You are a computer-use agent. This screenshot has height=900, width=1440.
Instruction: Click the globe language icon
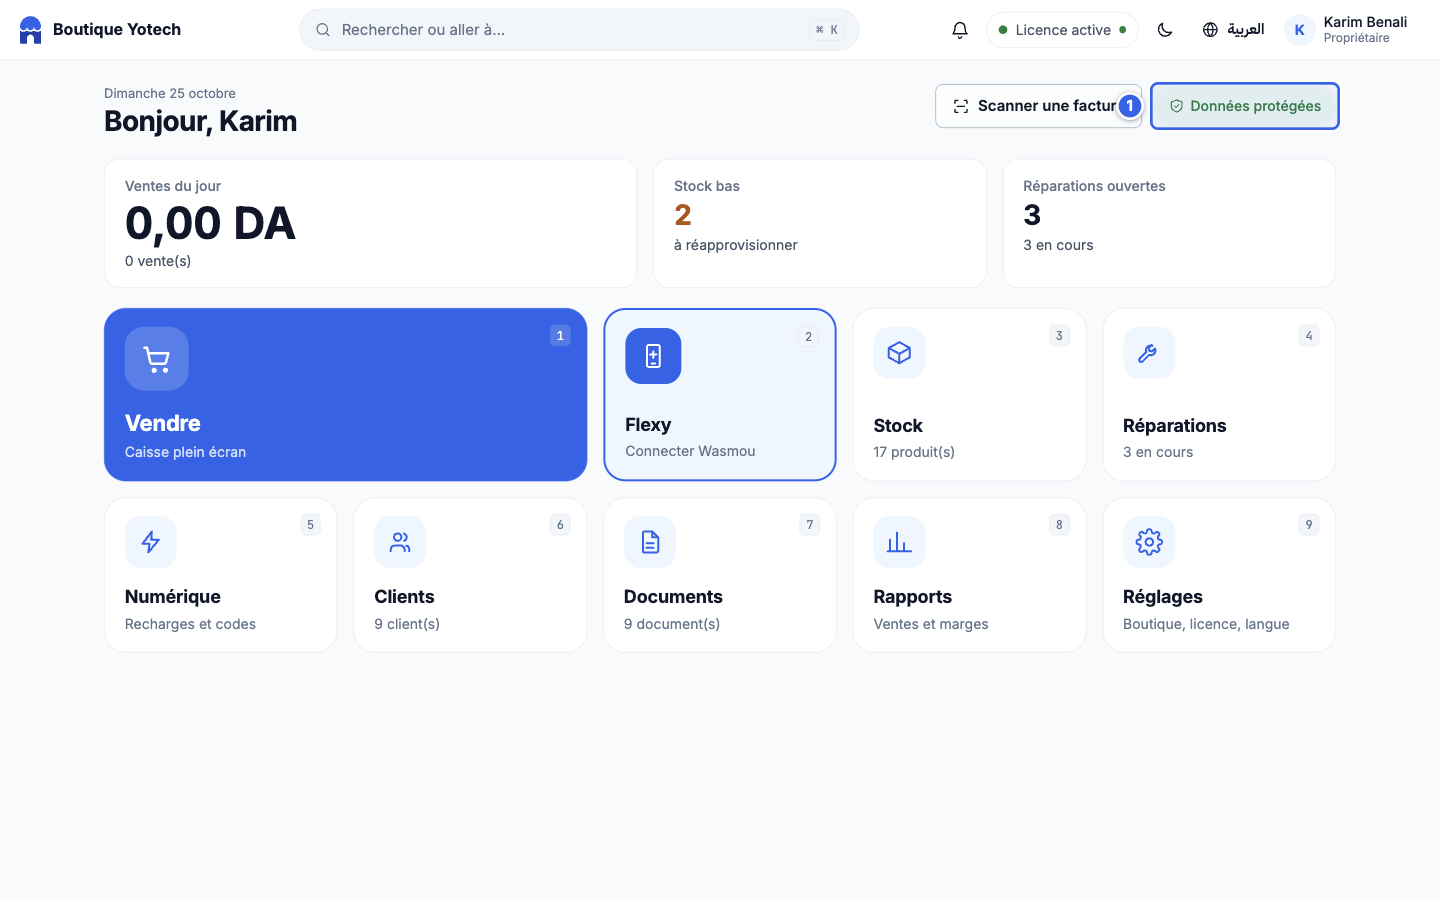point(1210,30)
